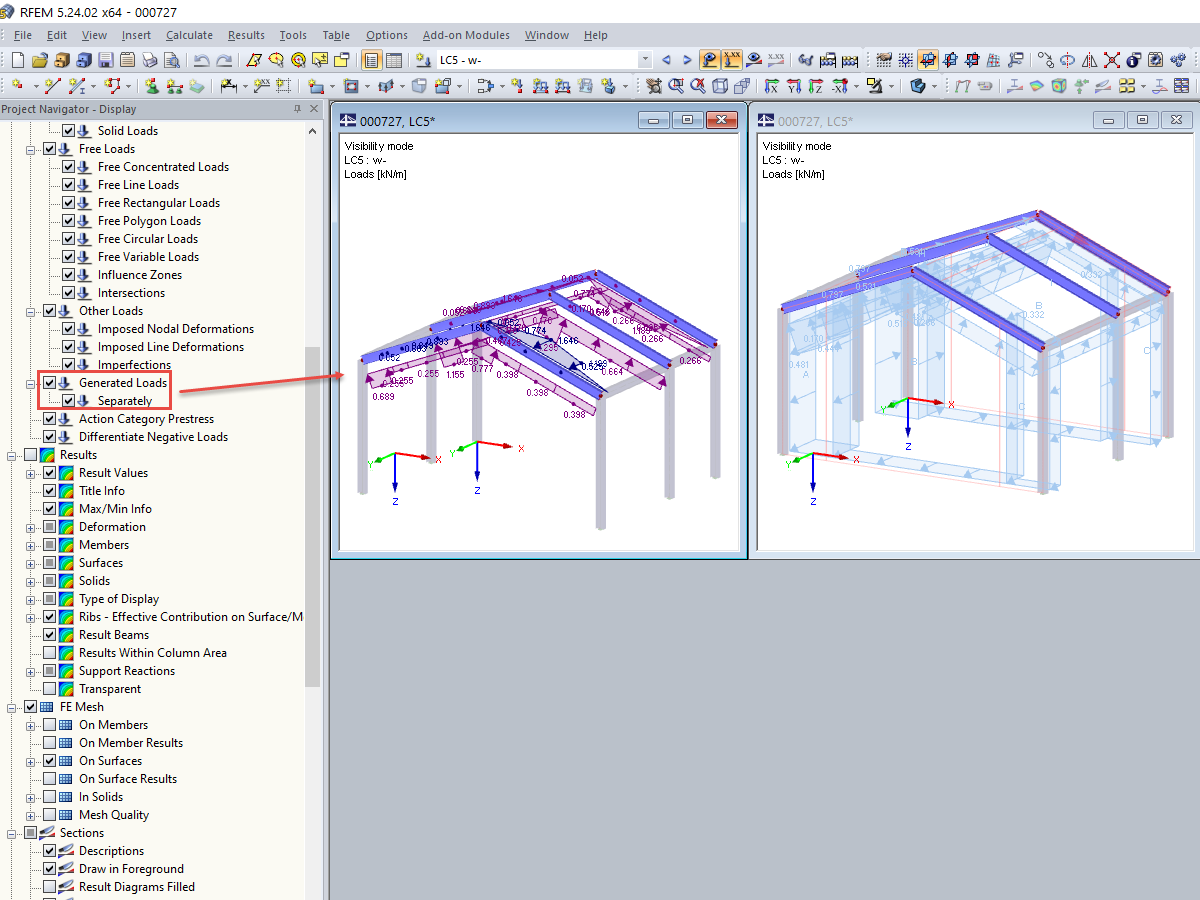Activate the right 000727, LC5 window title

(815, 121)
